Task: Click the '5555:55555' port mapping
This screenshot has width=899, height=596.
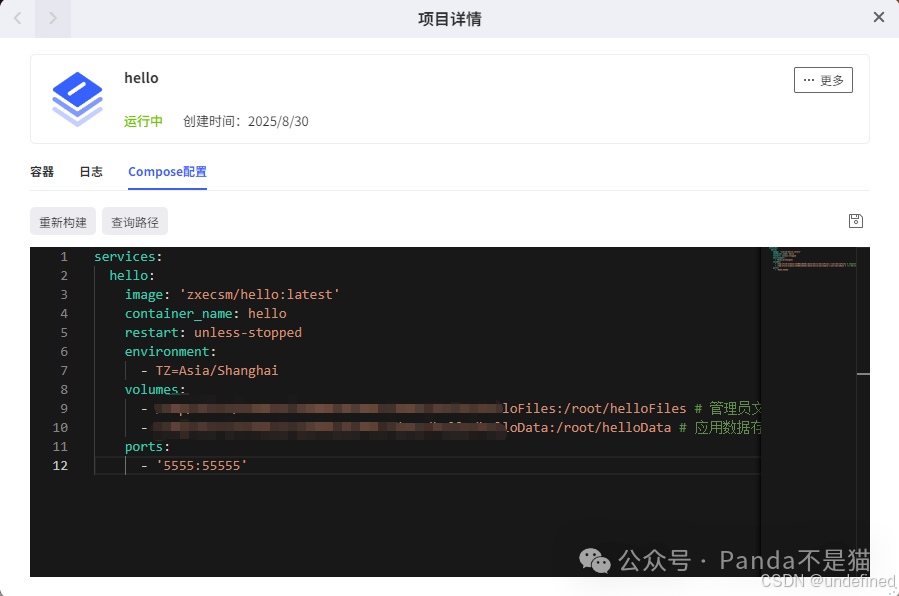Action: coord(201,465)
